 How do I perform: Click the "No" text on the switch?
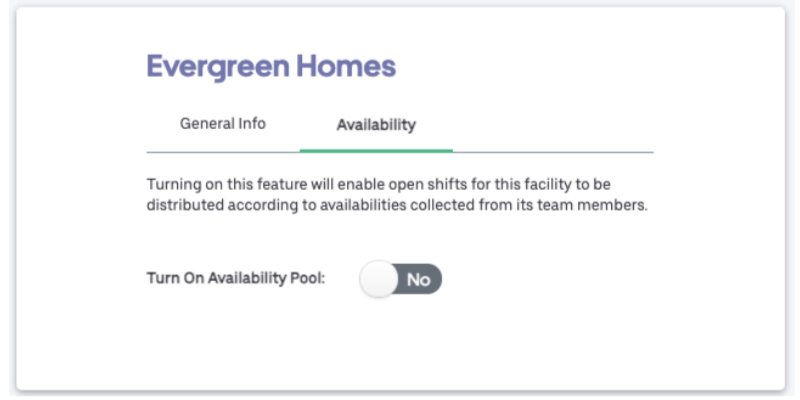click(x=419, y=280)
